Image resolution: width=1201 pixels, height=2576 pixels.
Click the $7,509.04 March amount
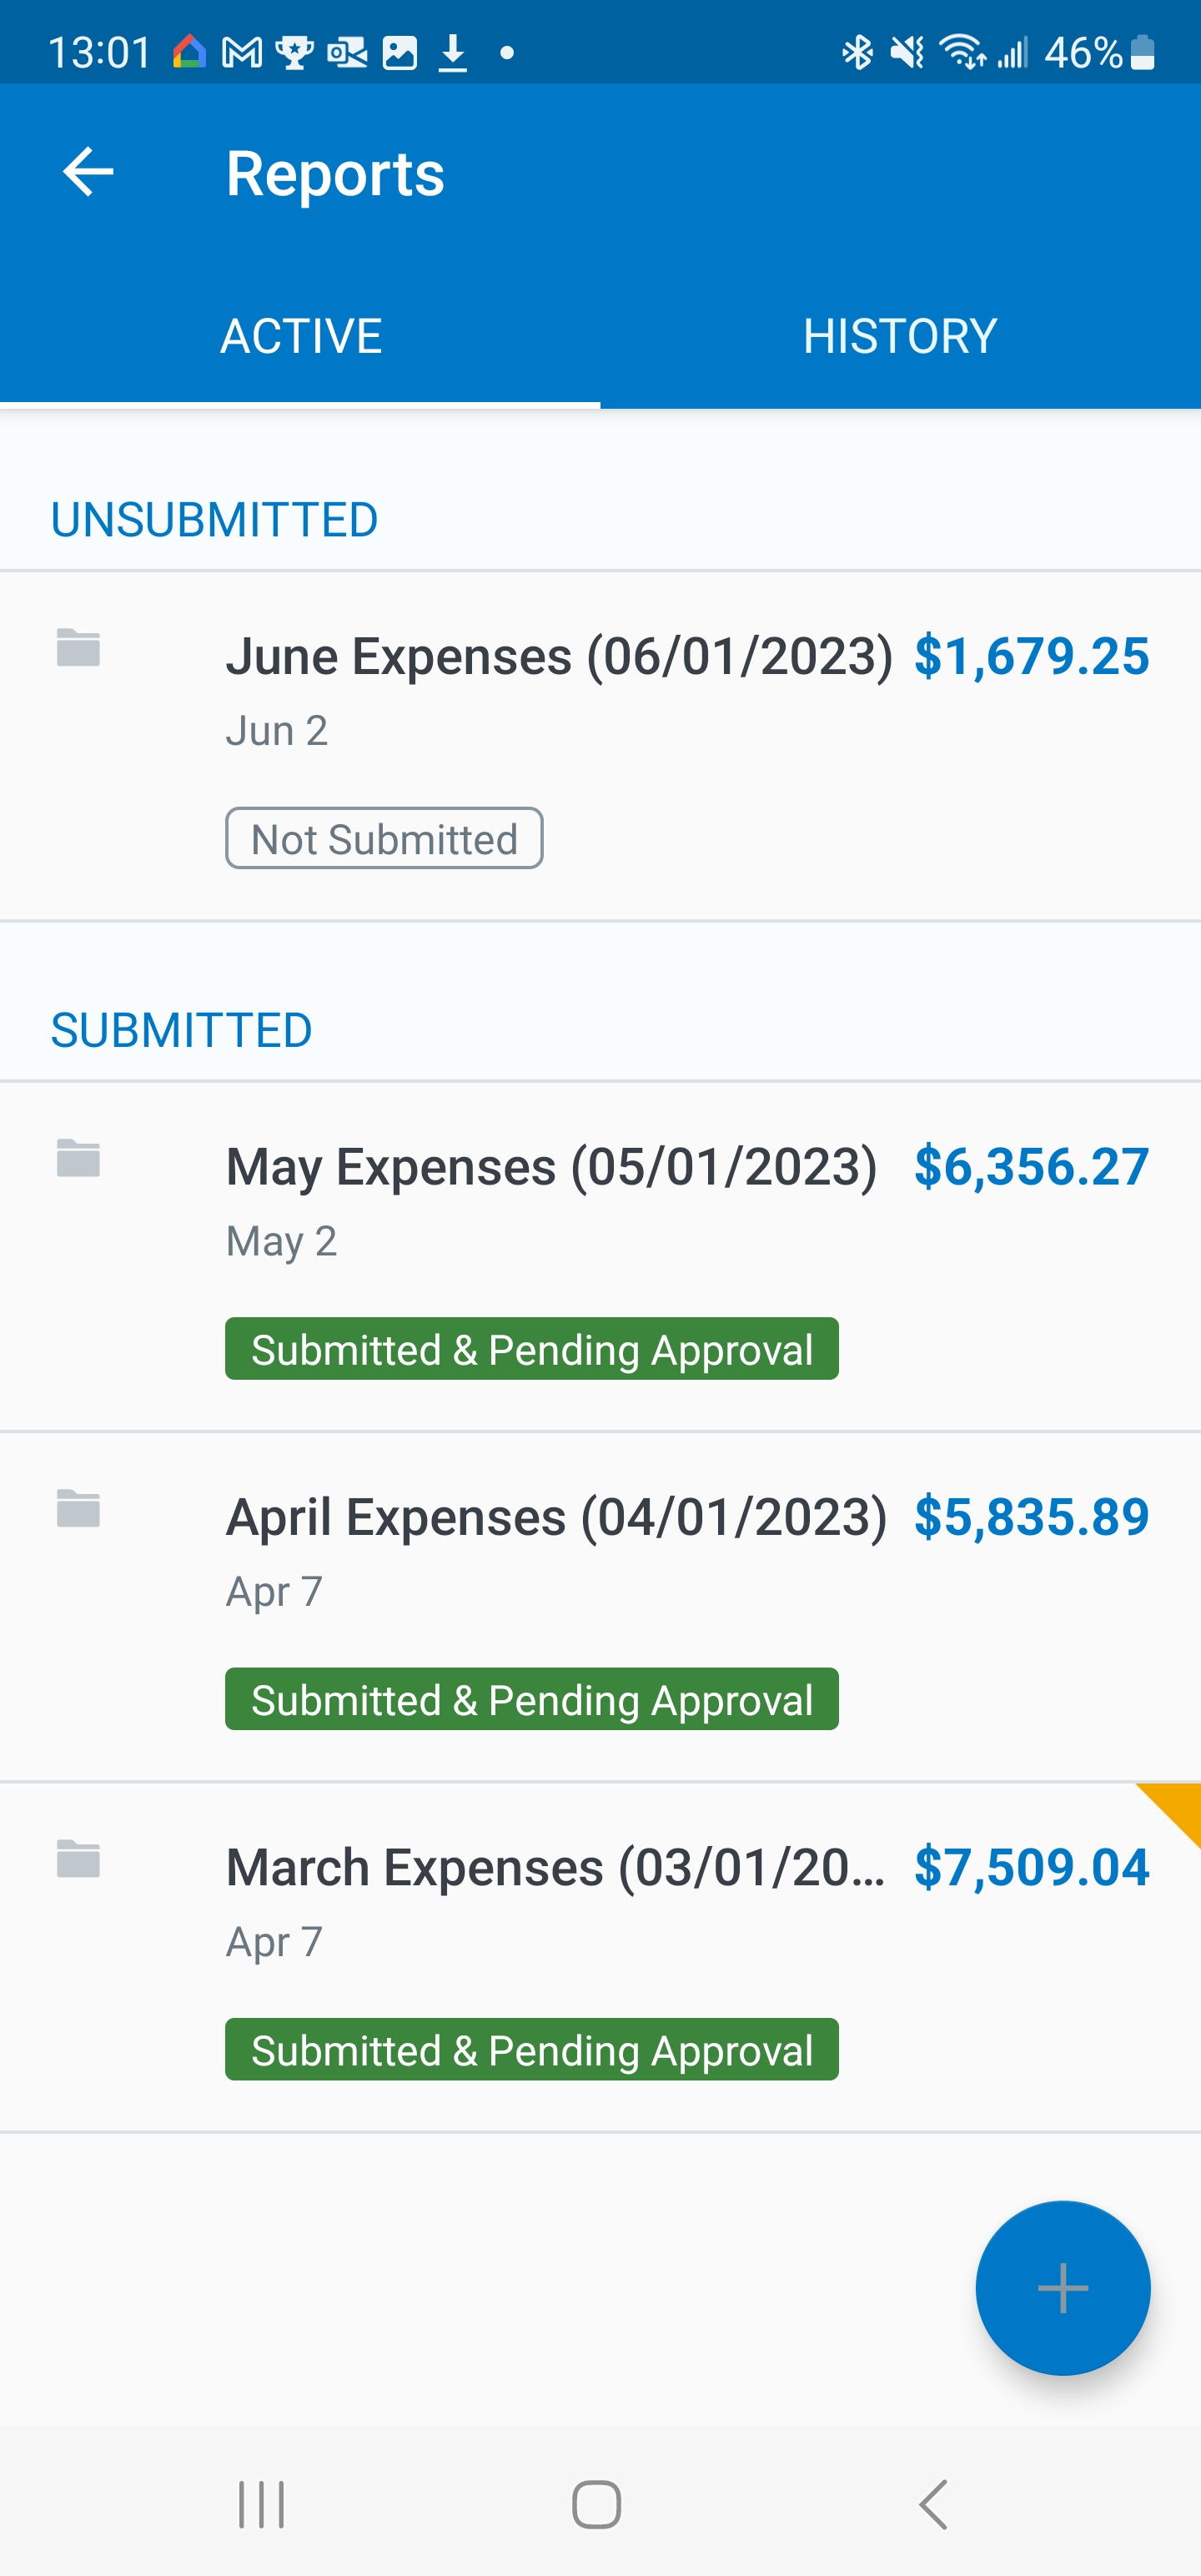coord(1031,1867)
